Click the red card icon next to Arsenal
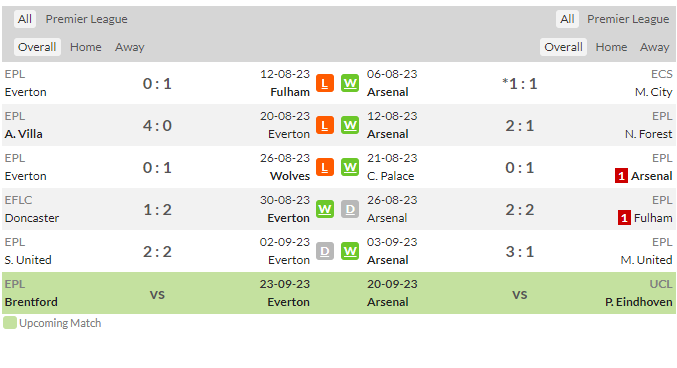Viewport: 677px width, 368px height. coord(621,176)
